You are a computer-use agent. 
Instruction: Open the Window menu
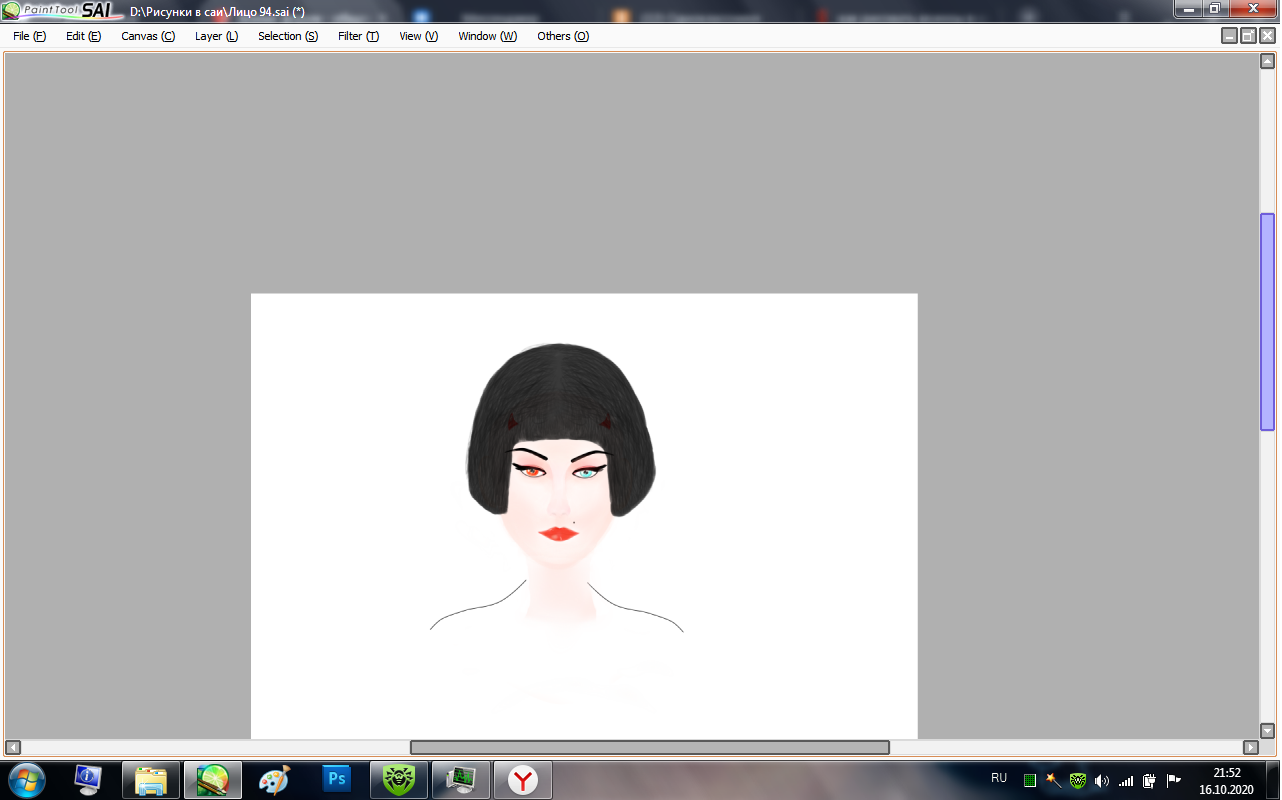pos(487,36)
